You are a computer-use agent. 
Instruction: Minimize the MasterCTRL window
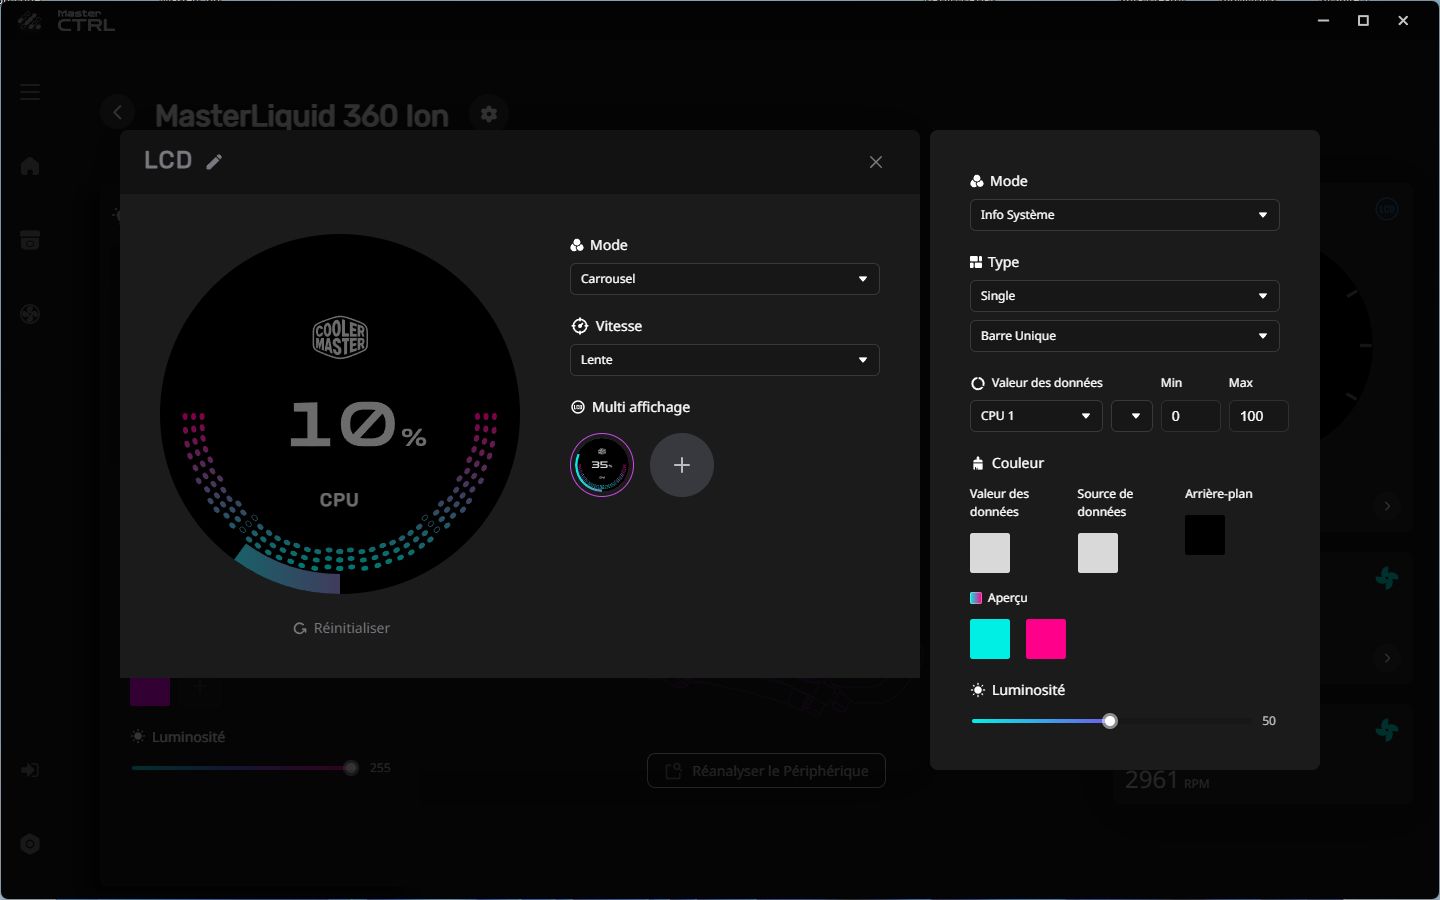point(1324,20)
